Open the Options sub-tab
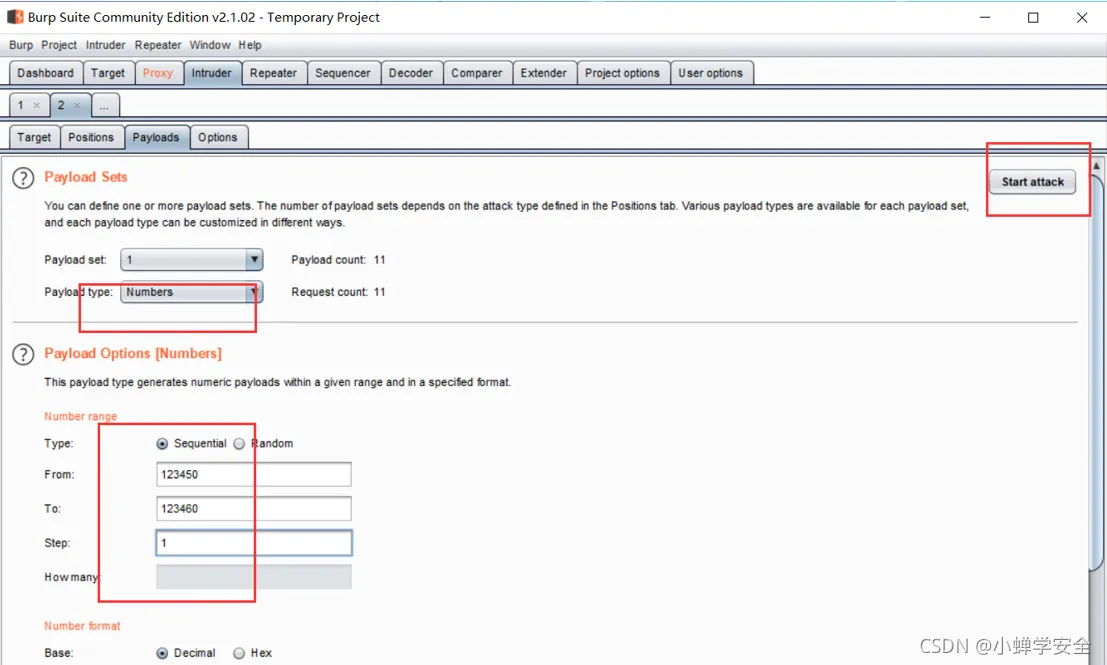 (x=217, y=137)
